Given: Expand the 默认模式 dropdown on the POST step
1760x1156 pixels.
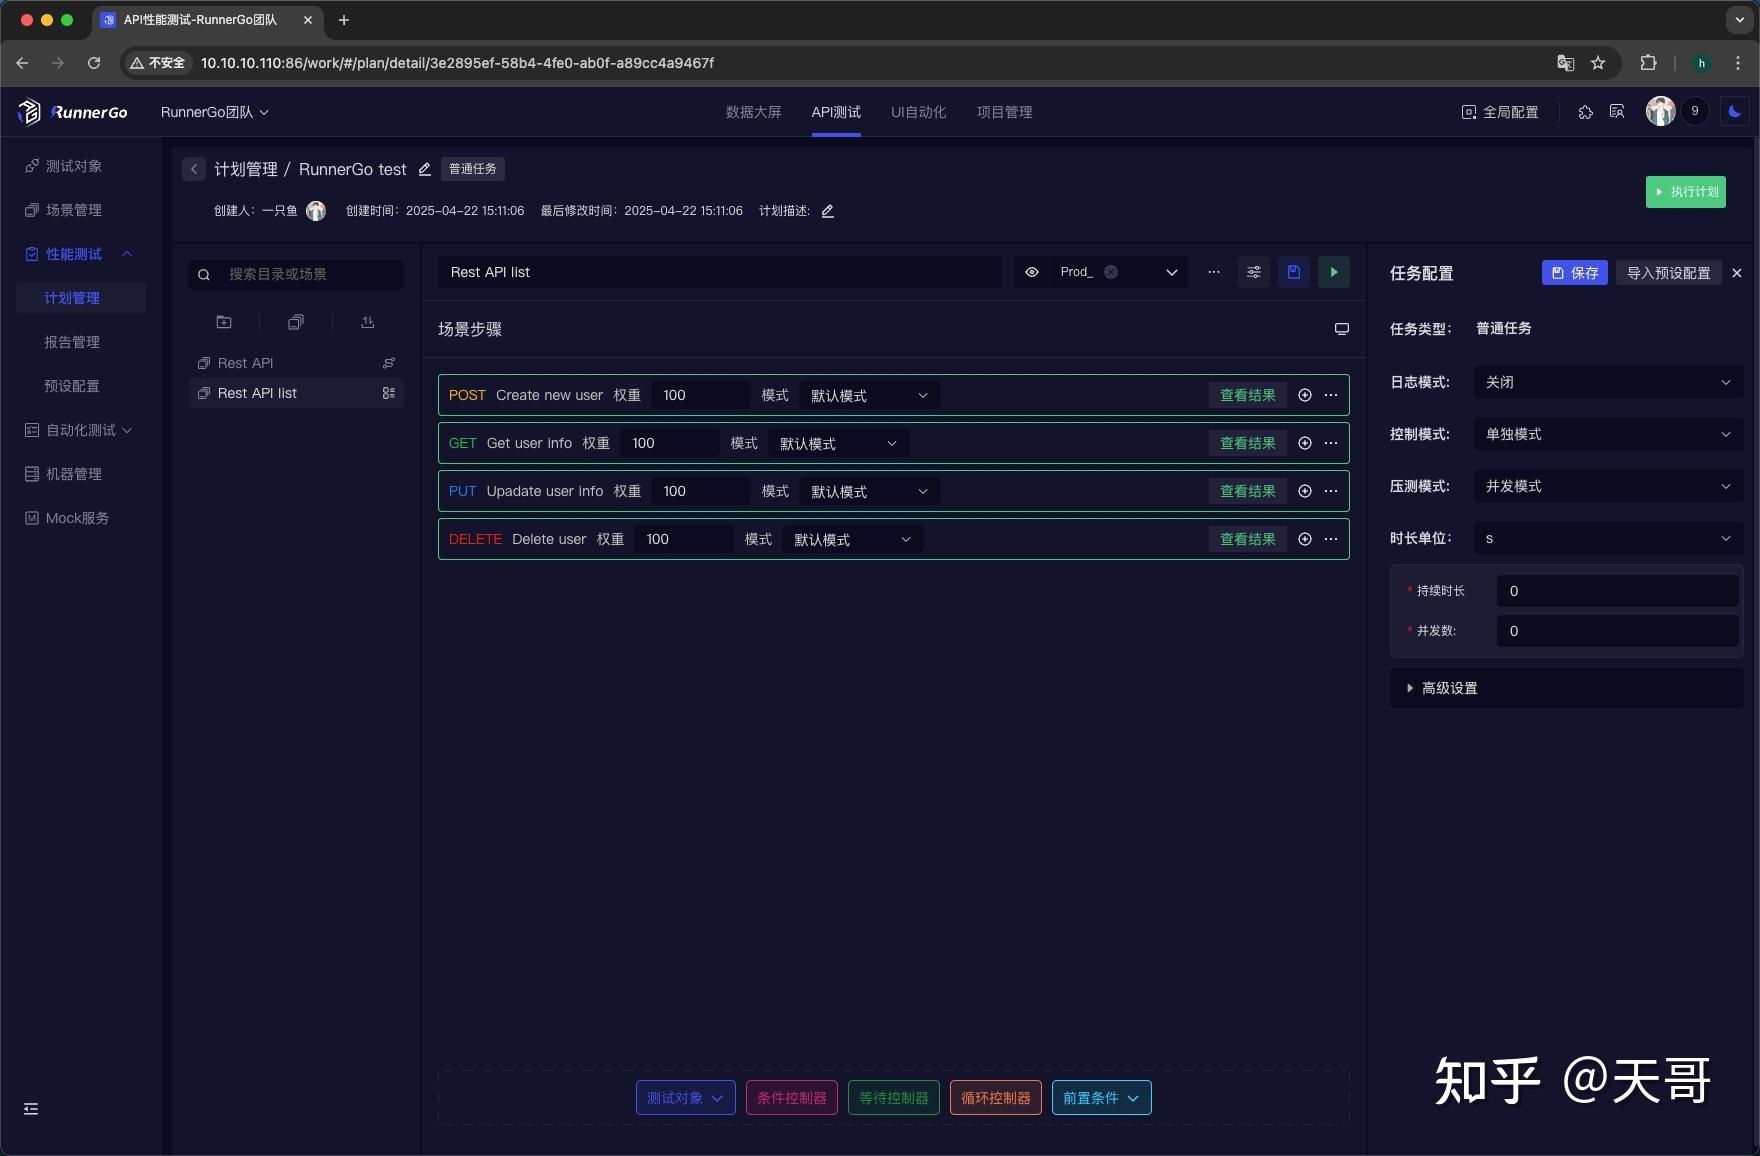Looking at the screenshot, I should 868,395.
